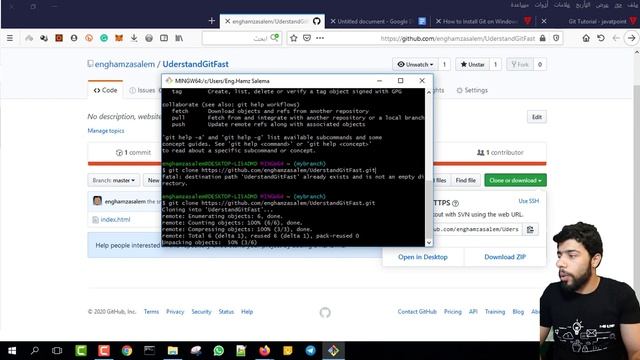Open the Unwatch dropdown on GitHub
The image size is (640, 360).
click(x=415, y=64)
